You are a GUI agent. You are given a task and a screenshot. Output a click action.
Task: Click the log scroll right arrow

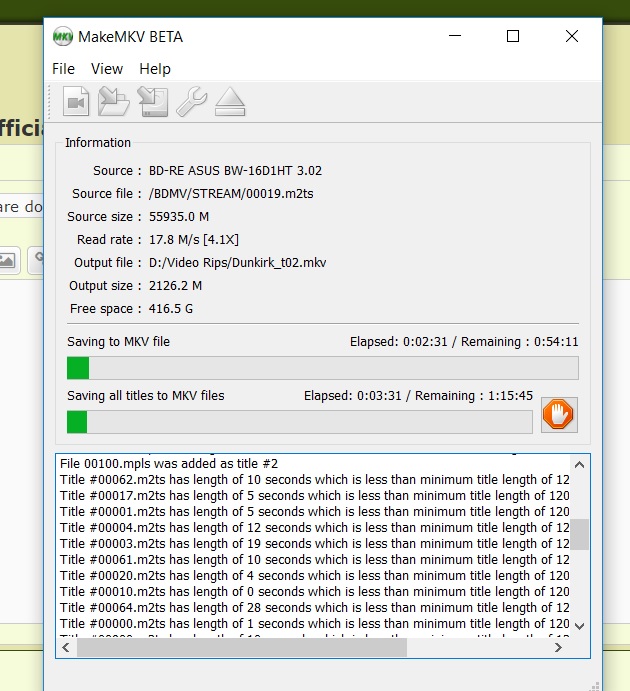(558, 647)
